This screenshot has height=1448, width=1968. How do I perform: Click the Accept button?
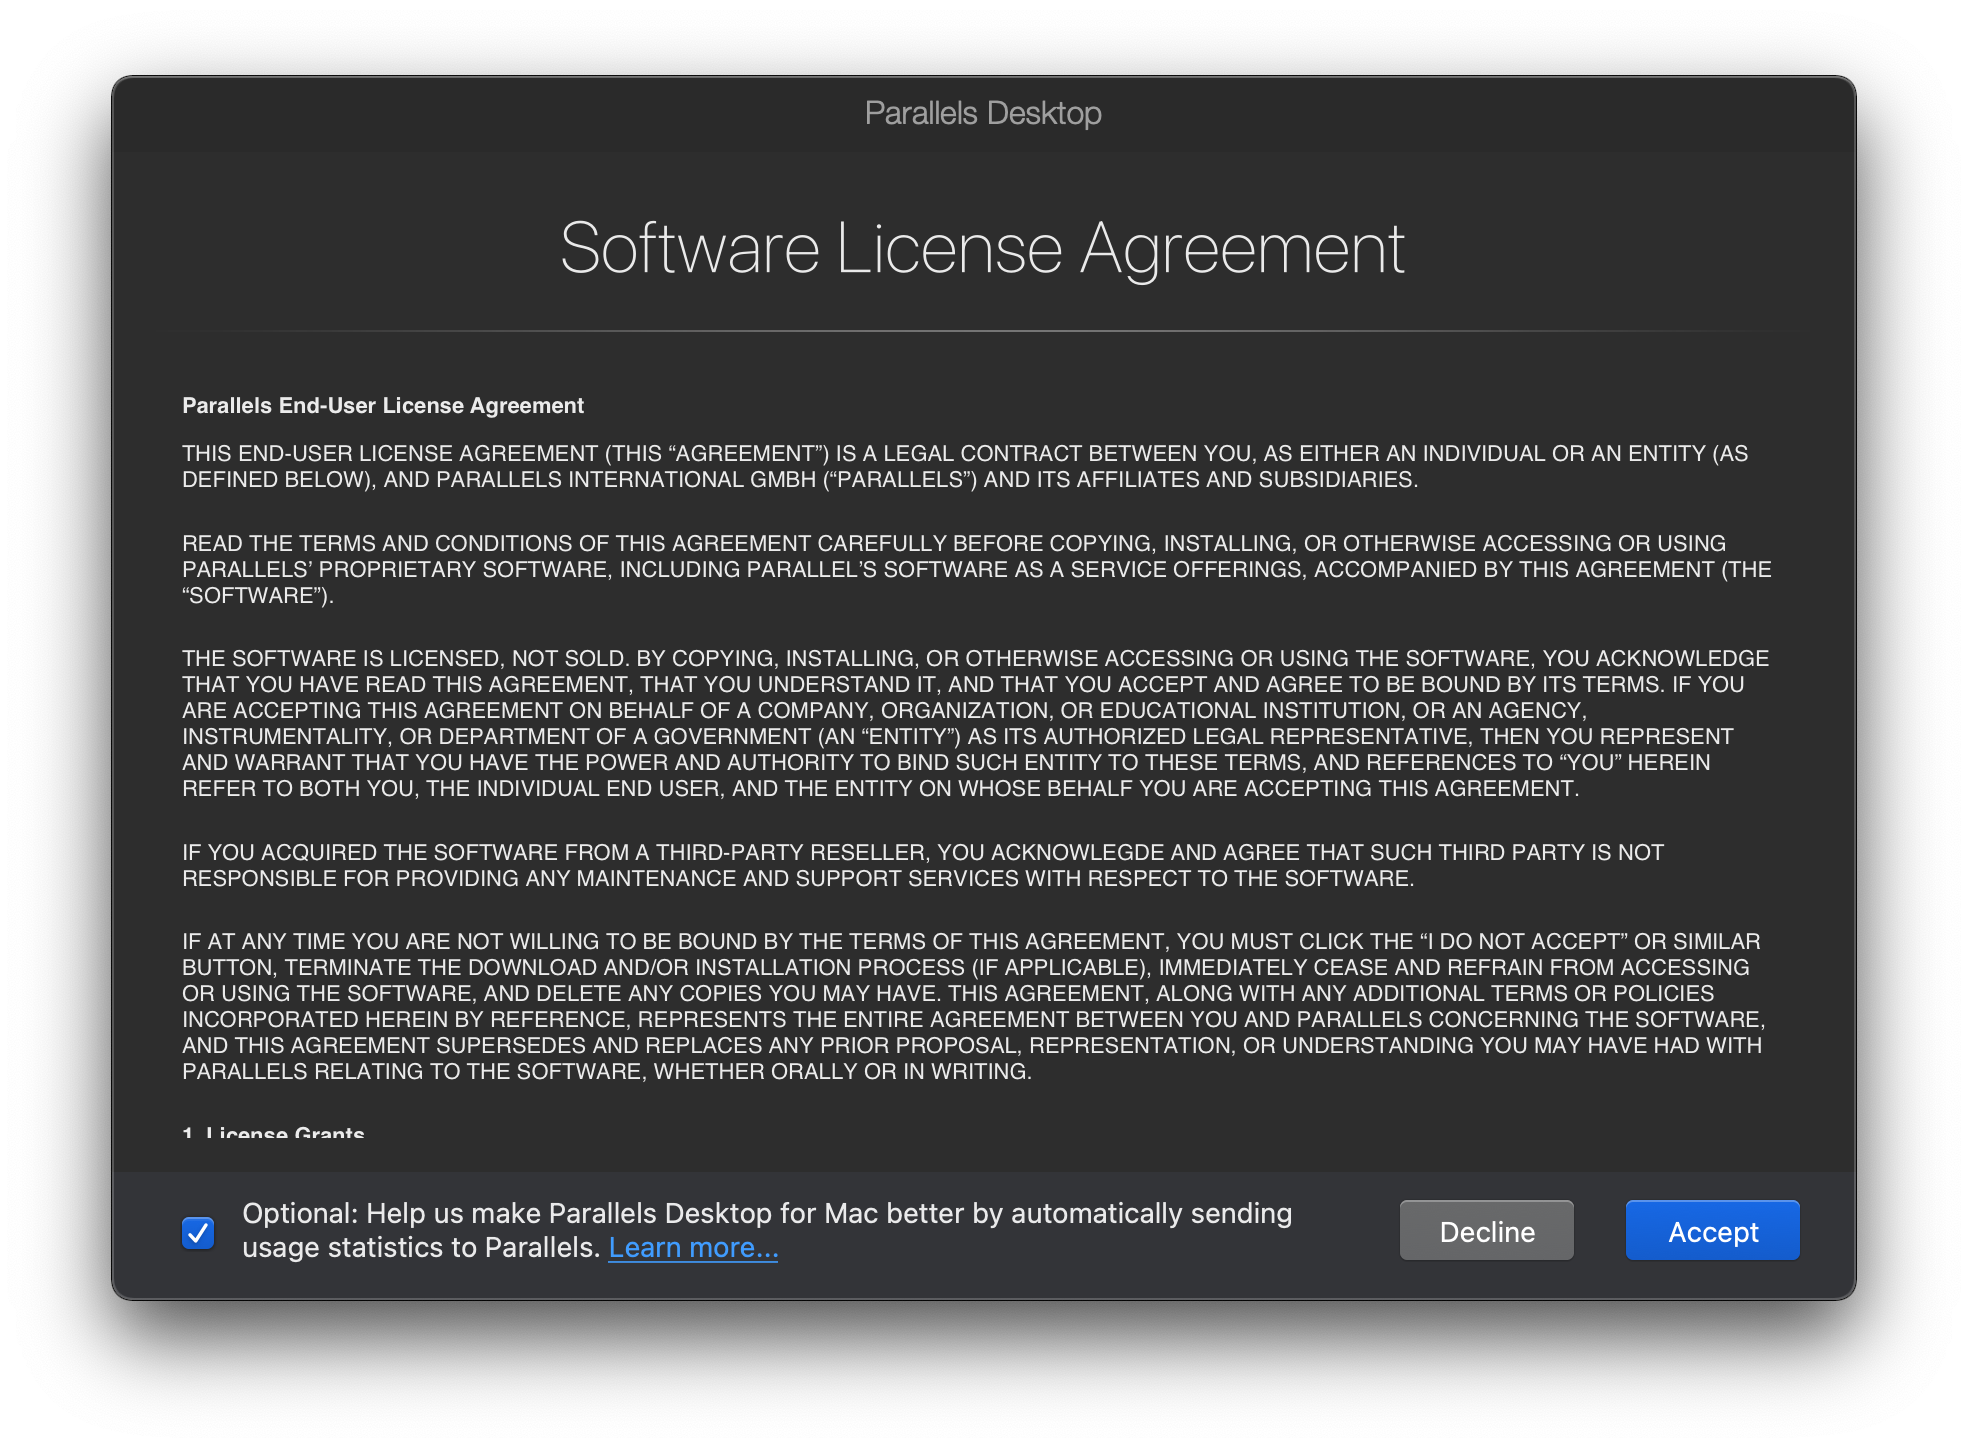[x=1712, y=1231]
